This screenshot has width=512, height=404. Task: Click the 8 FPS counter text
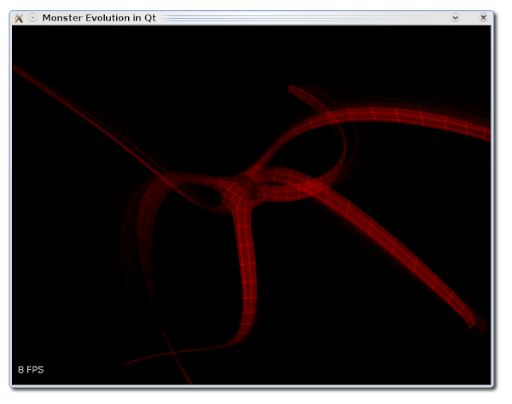point(31,370)
